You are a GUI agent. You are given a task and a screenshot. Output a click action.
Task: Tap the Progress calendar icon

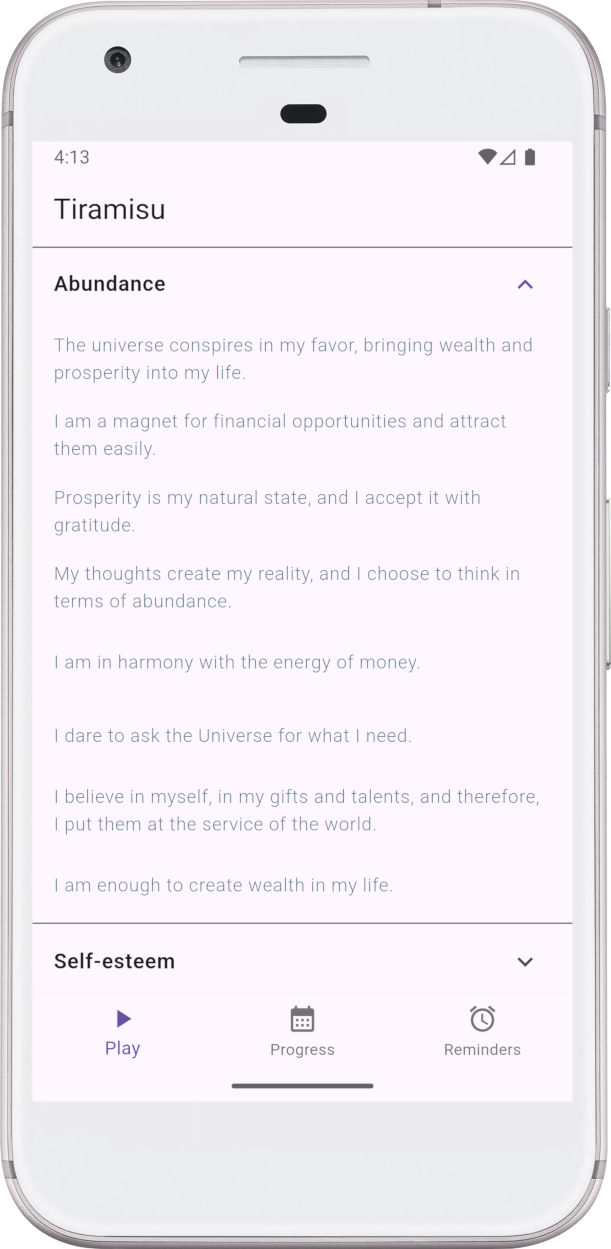pyautogui.click(x=302, y=1019)
